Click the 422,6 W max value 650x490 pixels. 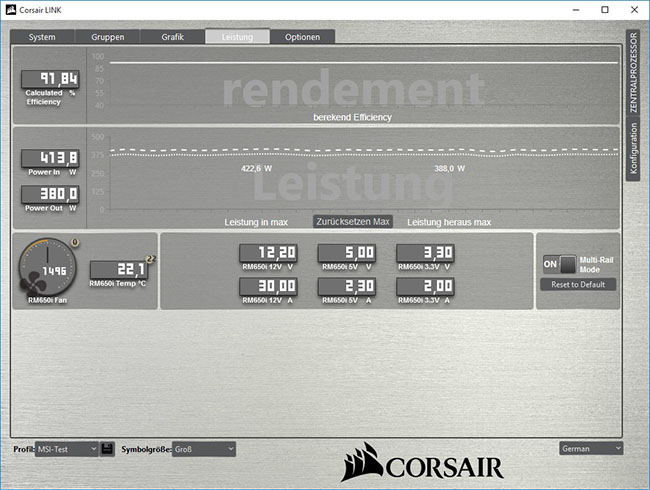click(x=257, y=168)
